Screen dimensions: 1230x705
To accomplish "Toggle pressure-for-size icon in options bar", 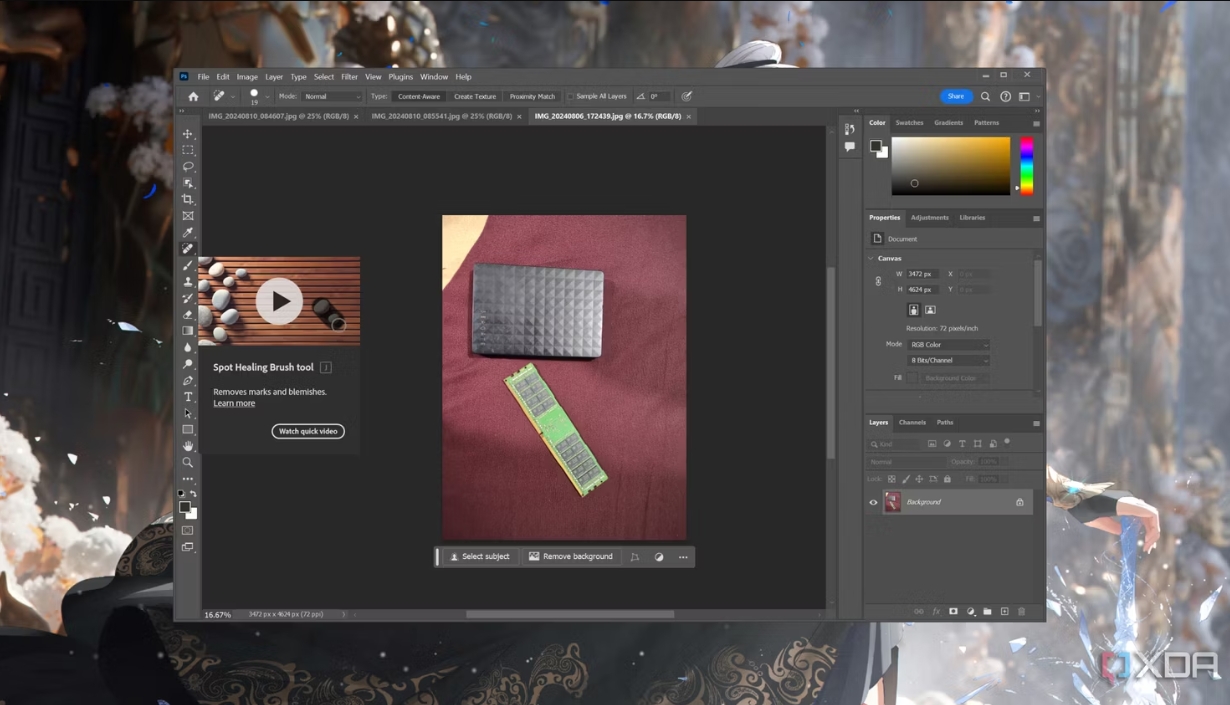I will pos(687,97).
